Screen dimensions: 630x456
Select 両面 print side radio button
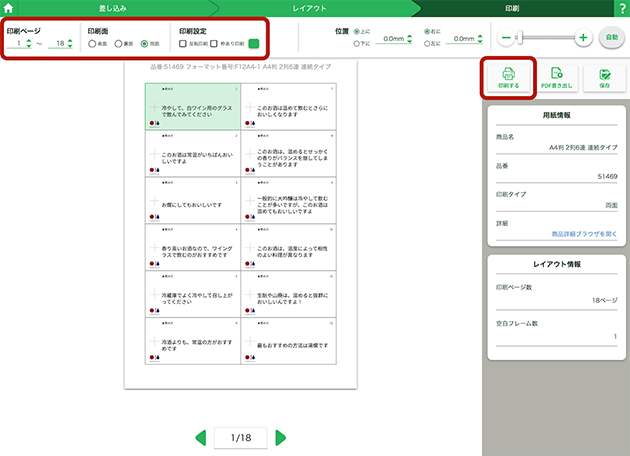pyautogui.click(x=145, y=44)
